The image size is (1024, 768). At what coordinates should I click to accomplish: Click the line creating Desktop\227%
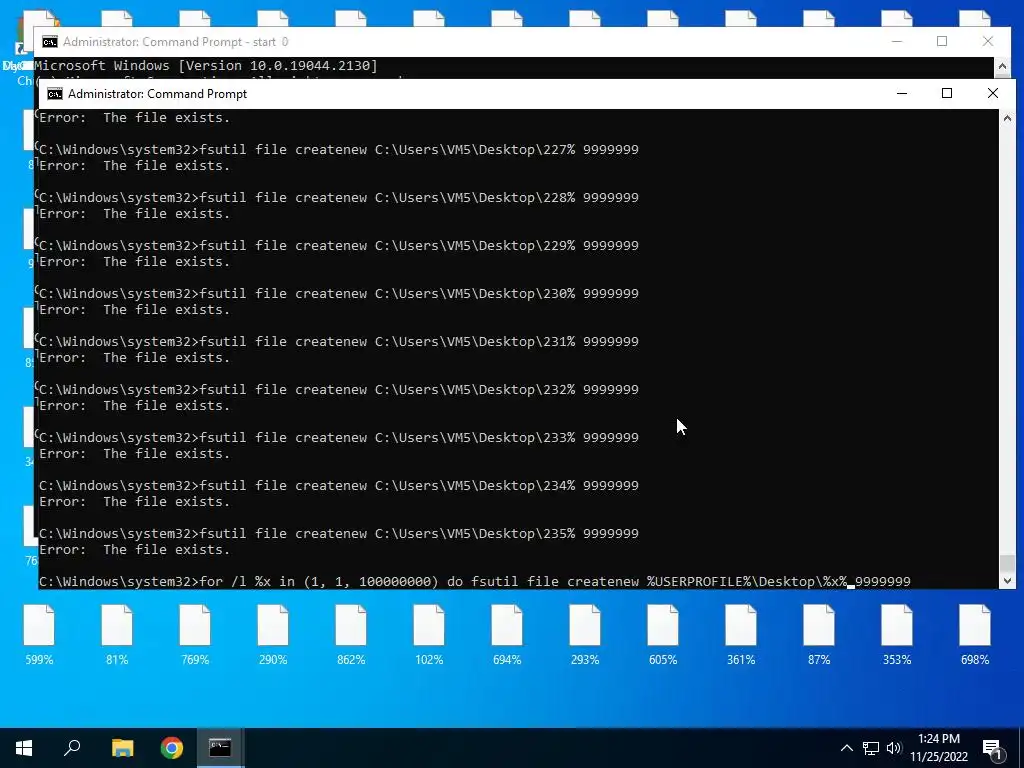339,150
